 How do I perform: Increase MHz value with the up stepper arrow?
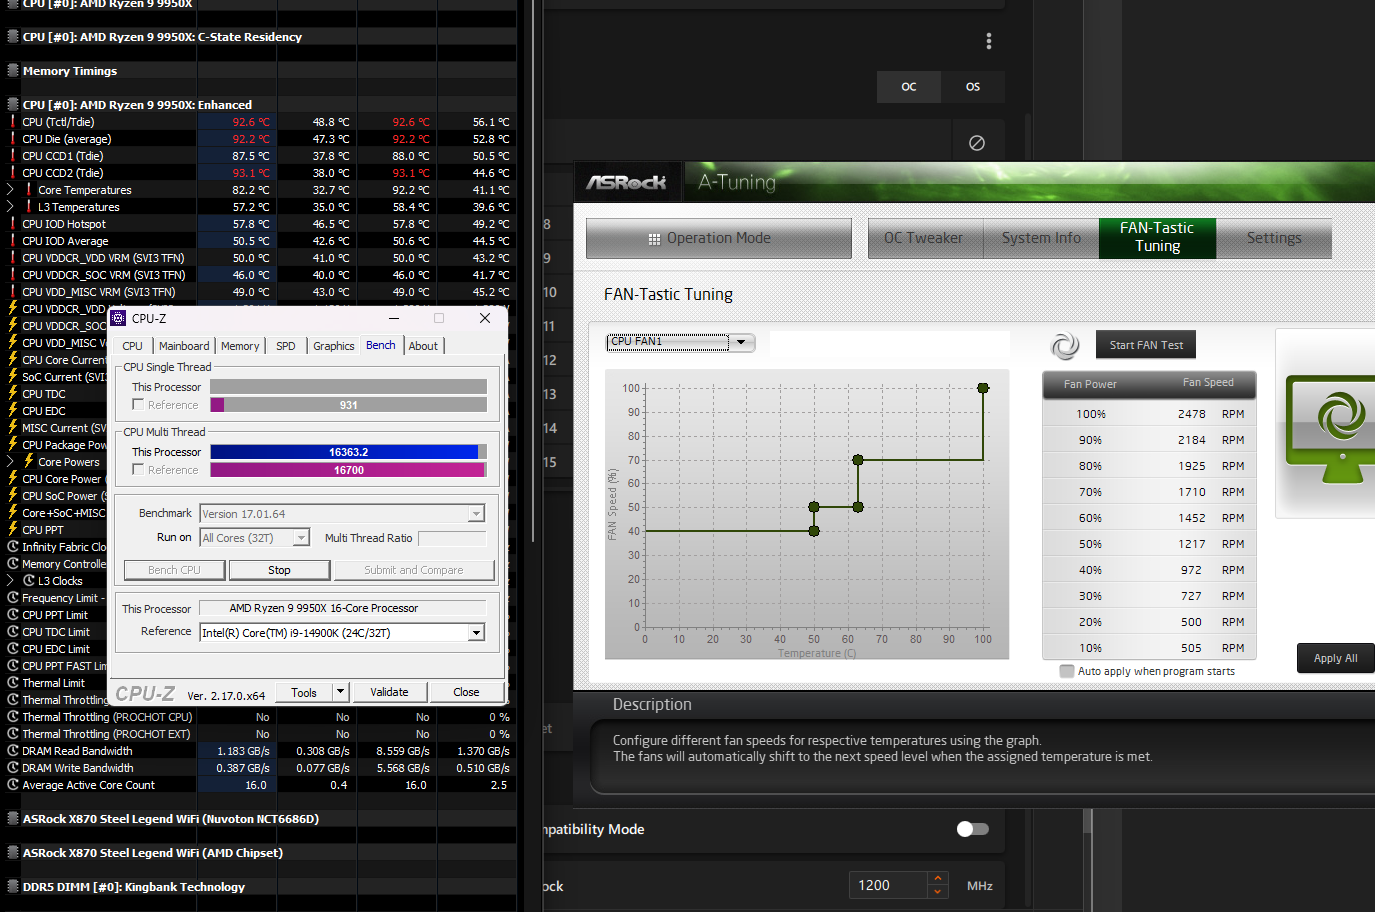pos(938,879)
